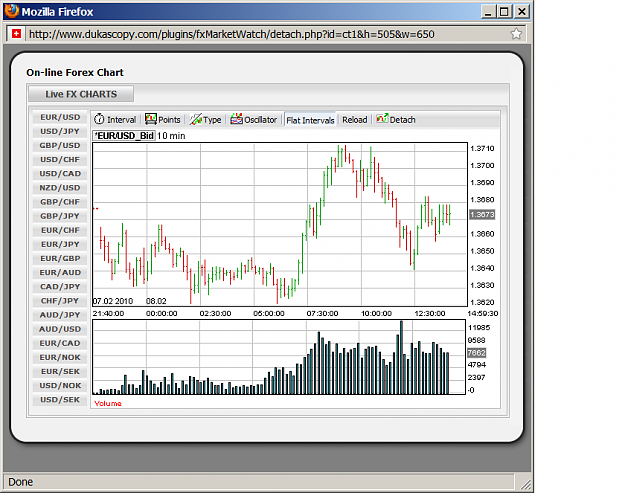Select the USD/JPY currency pair
The height and width of the screenshot is (493, 625).
(x=60, y=131)
